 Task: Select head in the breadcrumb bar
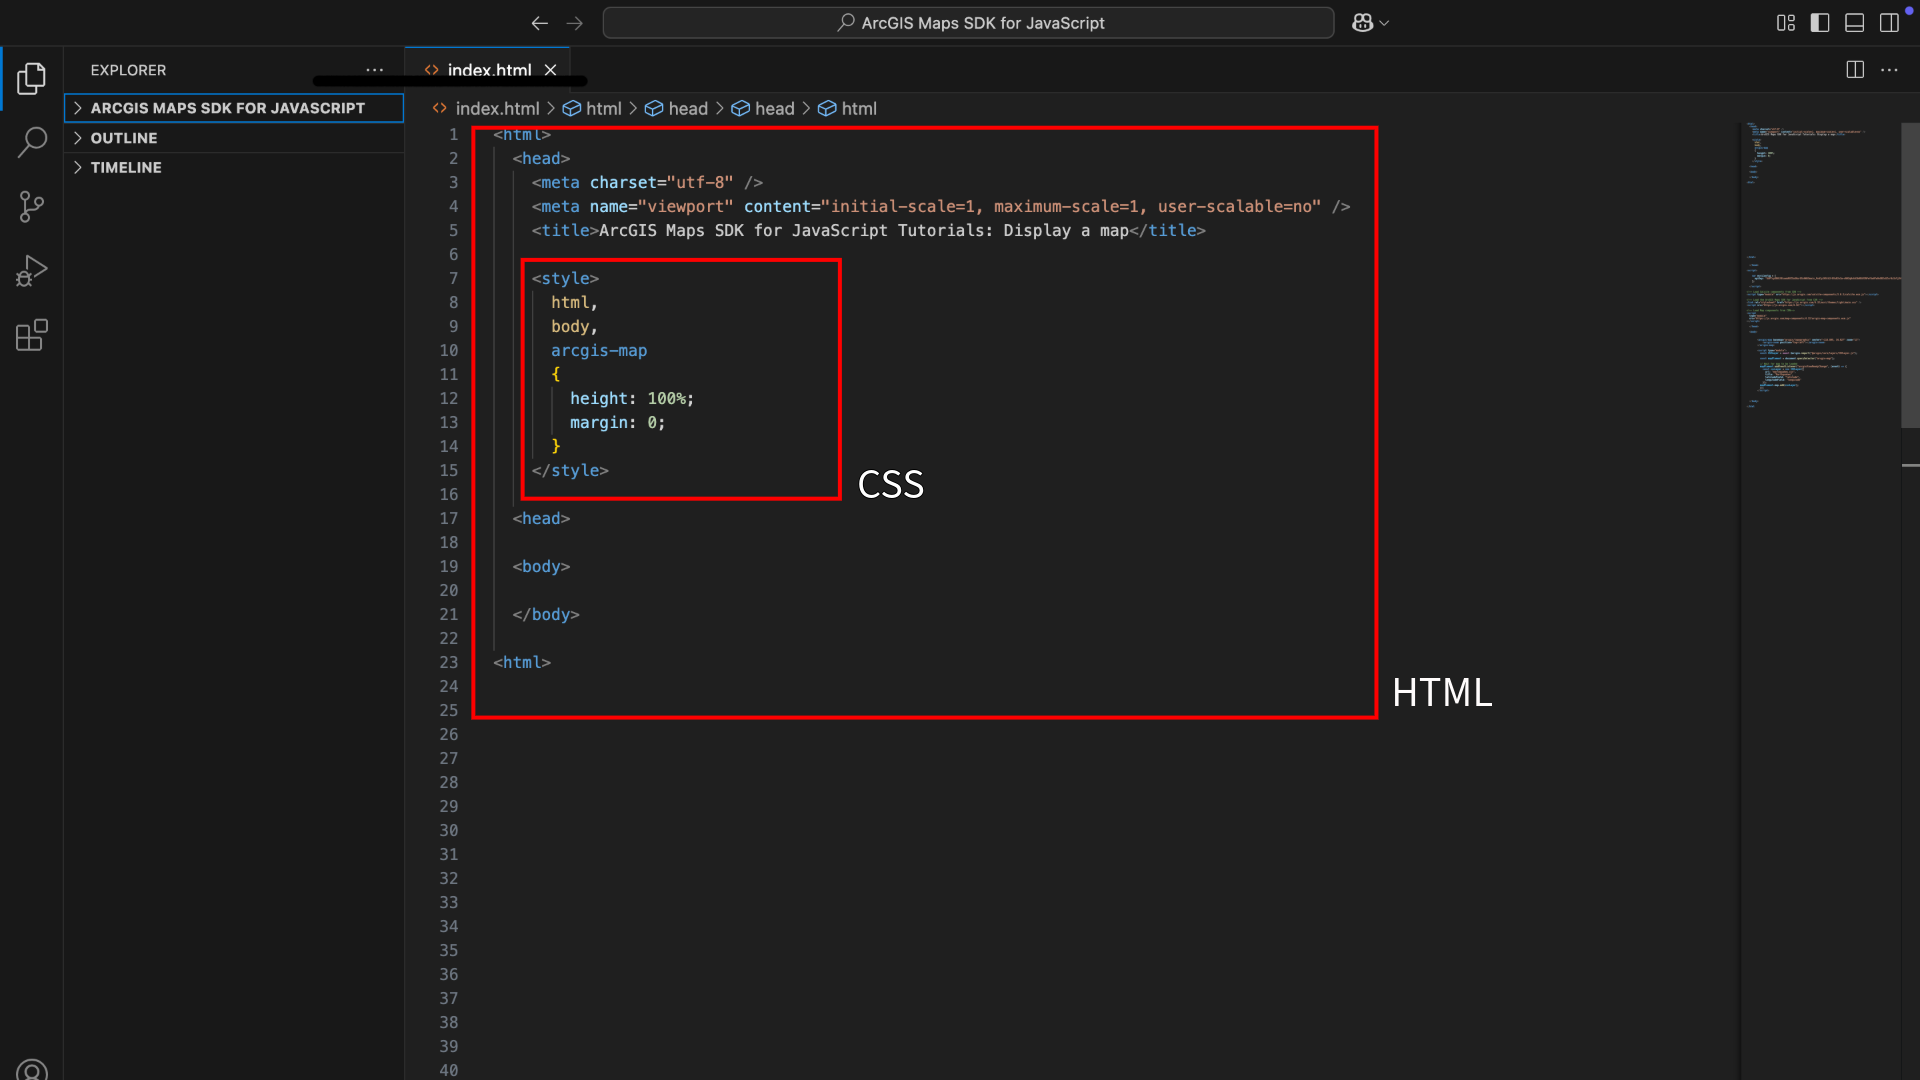(x=687, y=108)
